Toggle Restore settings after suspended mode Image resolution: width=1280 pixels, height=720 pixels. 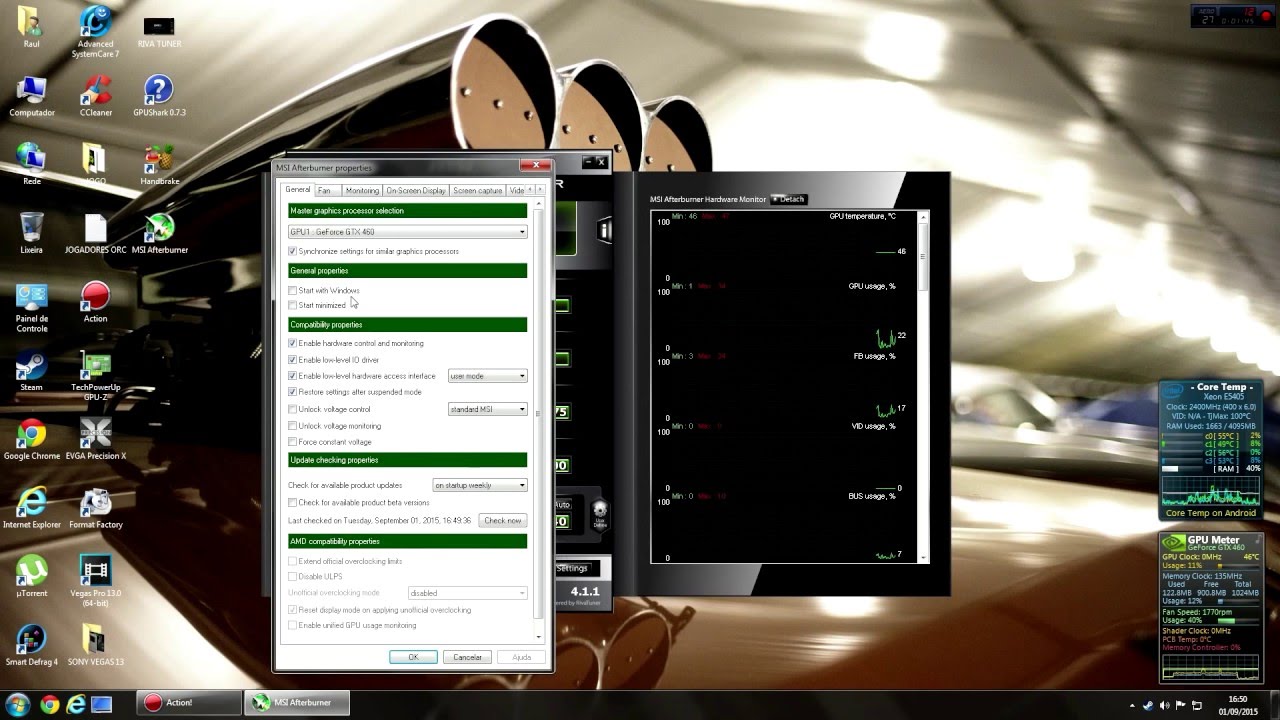coord(292,392)
